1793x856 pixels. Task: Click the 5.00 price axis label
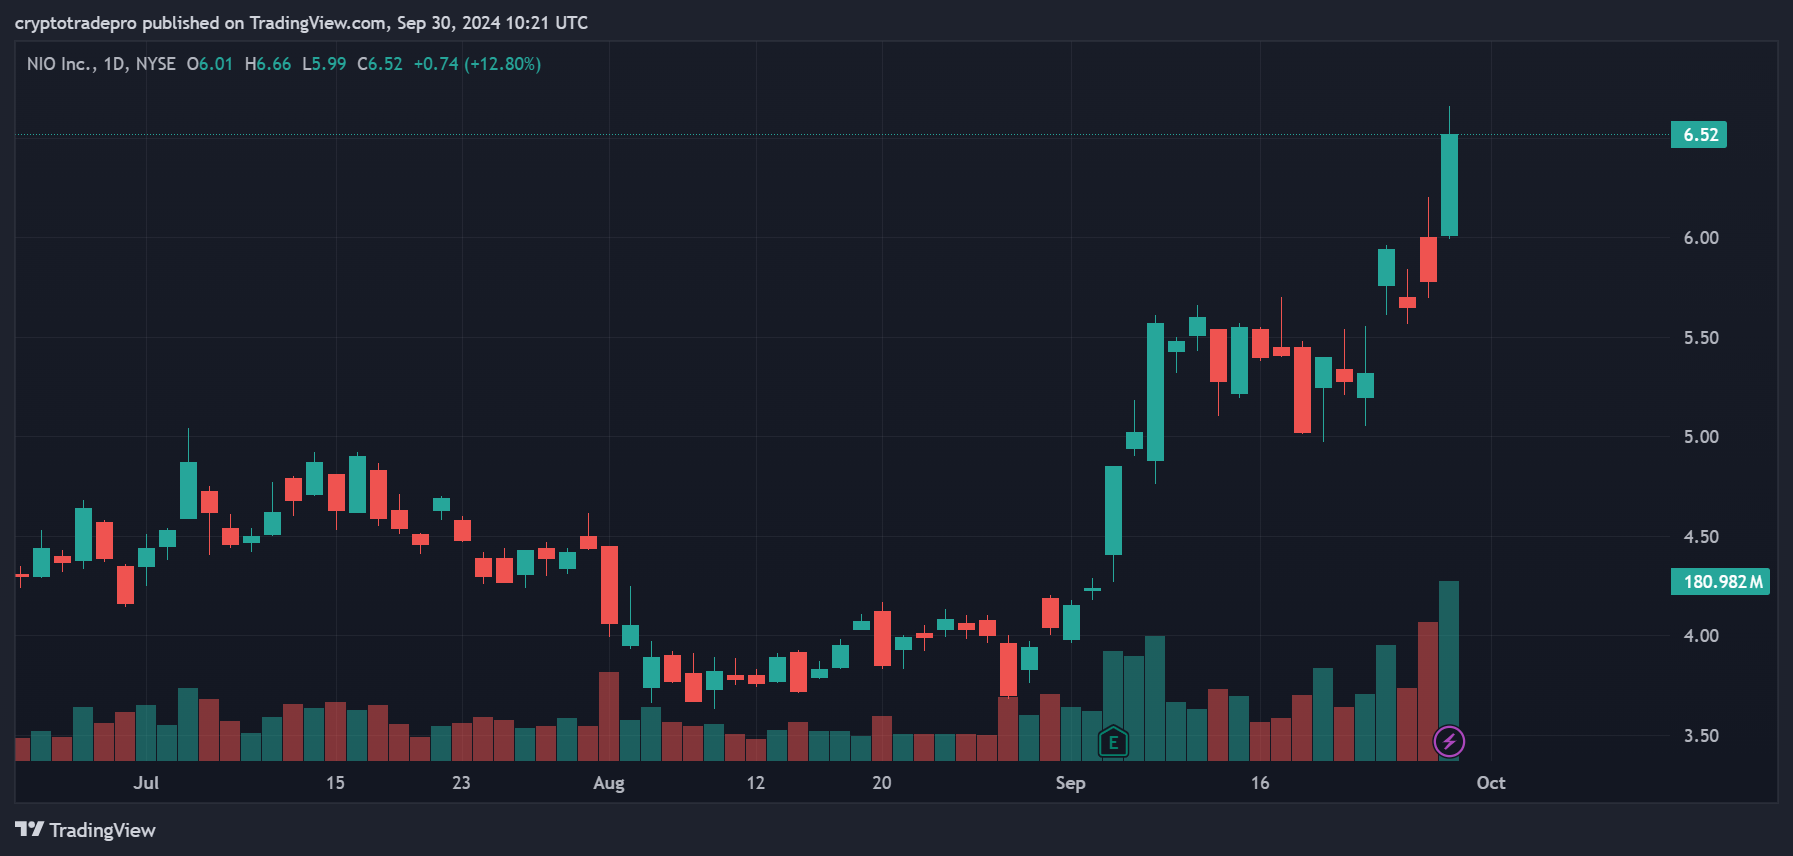pos(1701,437)
